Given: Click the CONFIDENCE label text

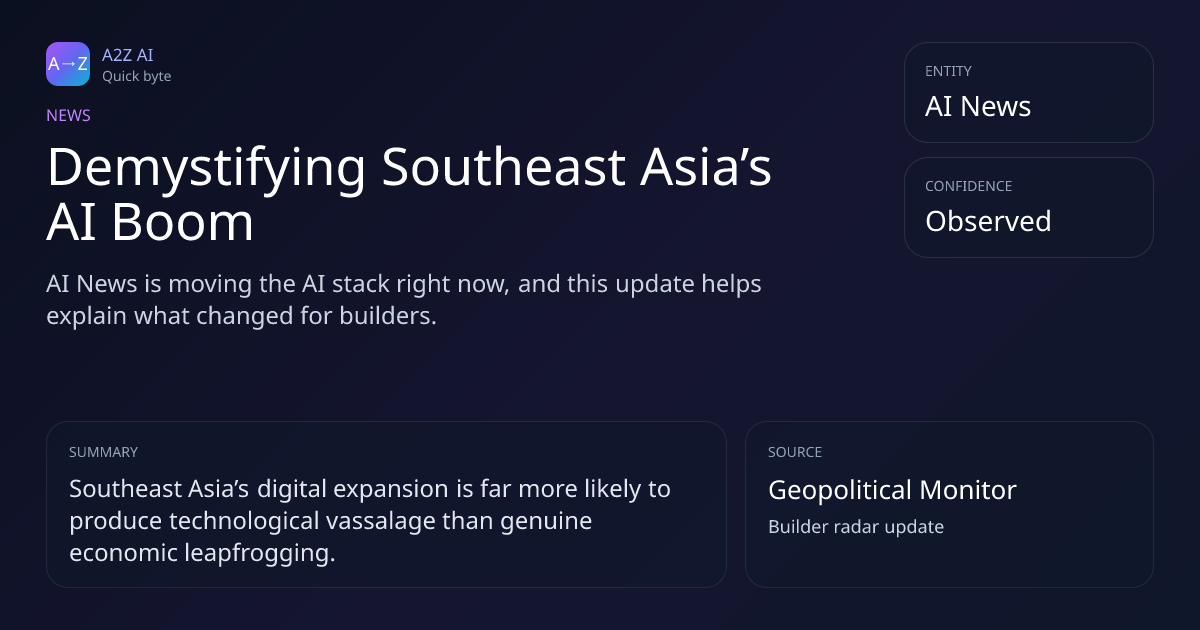Looking at the screenshot, I should coord(968,186).
